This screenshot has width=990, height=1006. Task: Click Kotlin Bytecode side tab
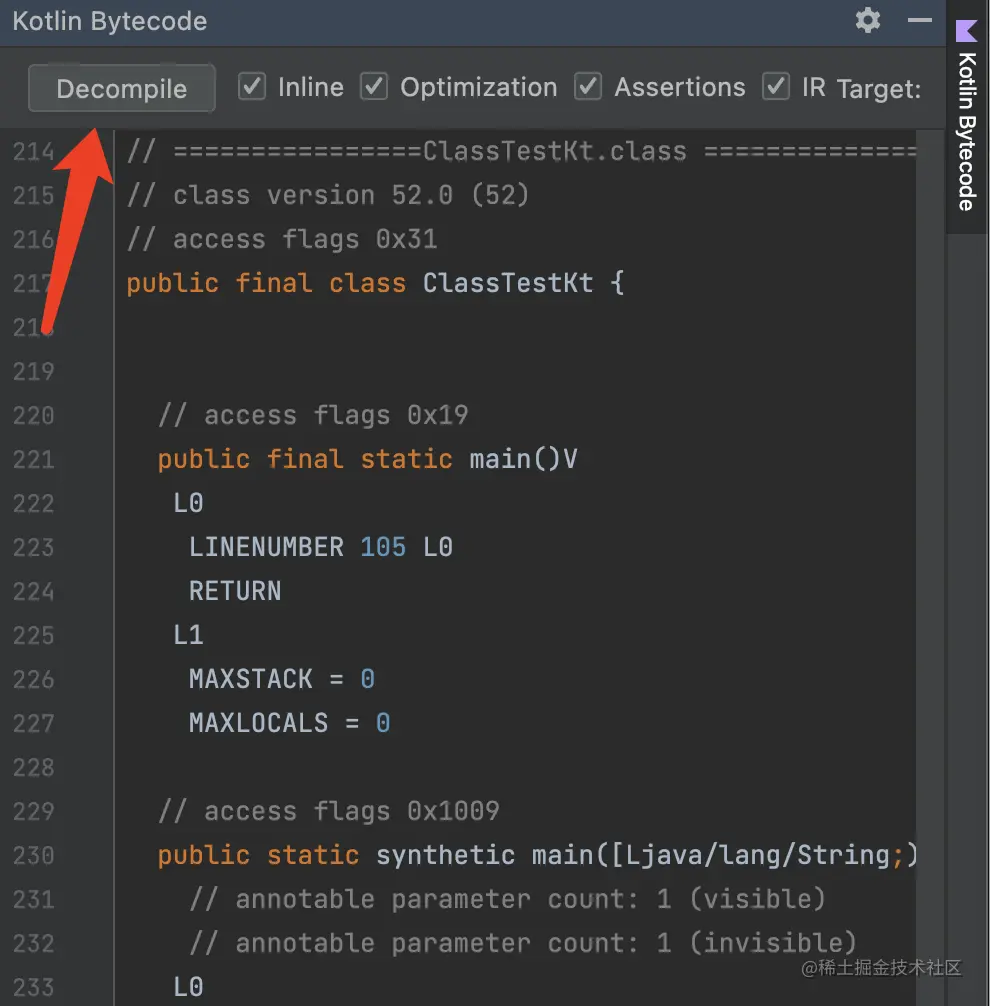(x=967, y=119)
